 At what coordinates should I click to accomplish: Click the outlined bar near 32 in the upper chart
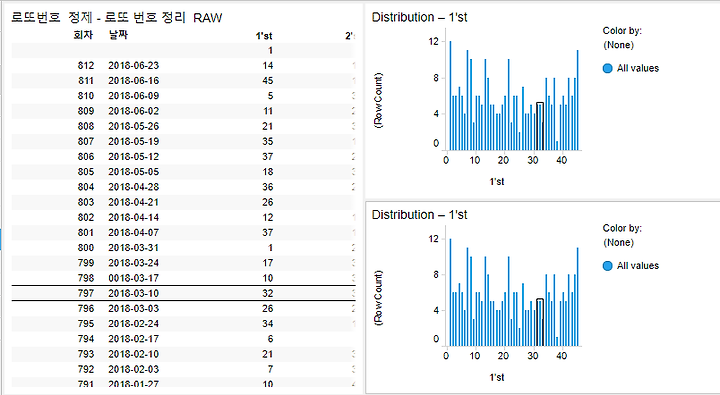(x=540, y=126)
